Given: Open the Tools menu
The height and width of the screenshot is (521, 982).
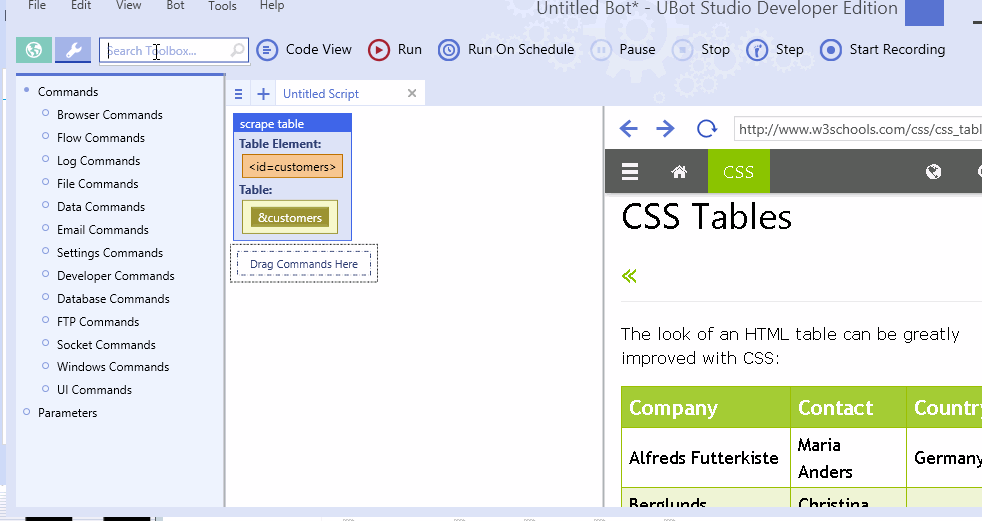Looking at the screenshot, I should coord(222,5).
